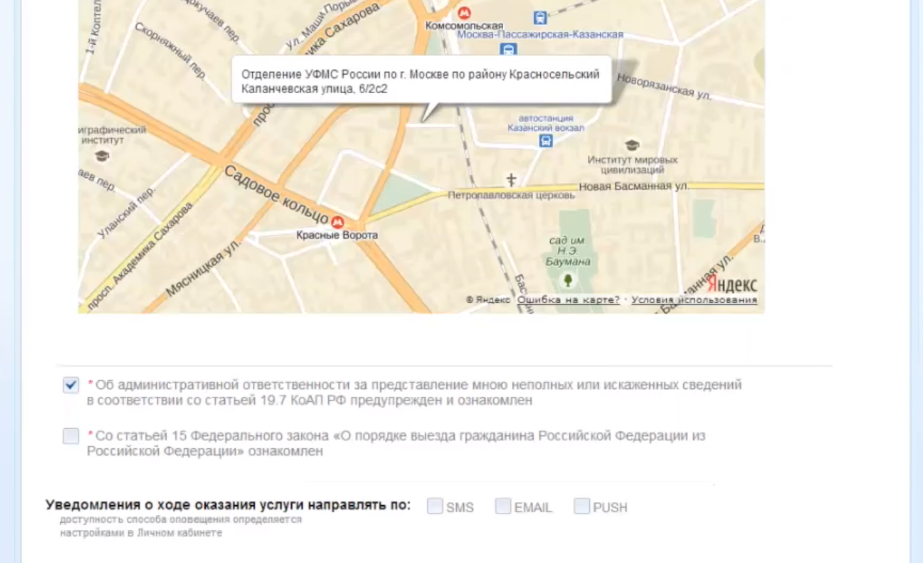
Task: Click the Мясницкая ул. street label
Action: pos(204,267)
